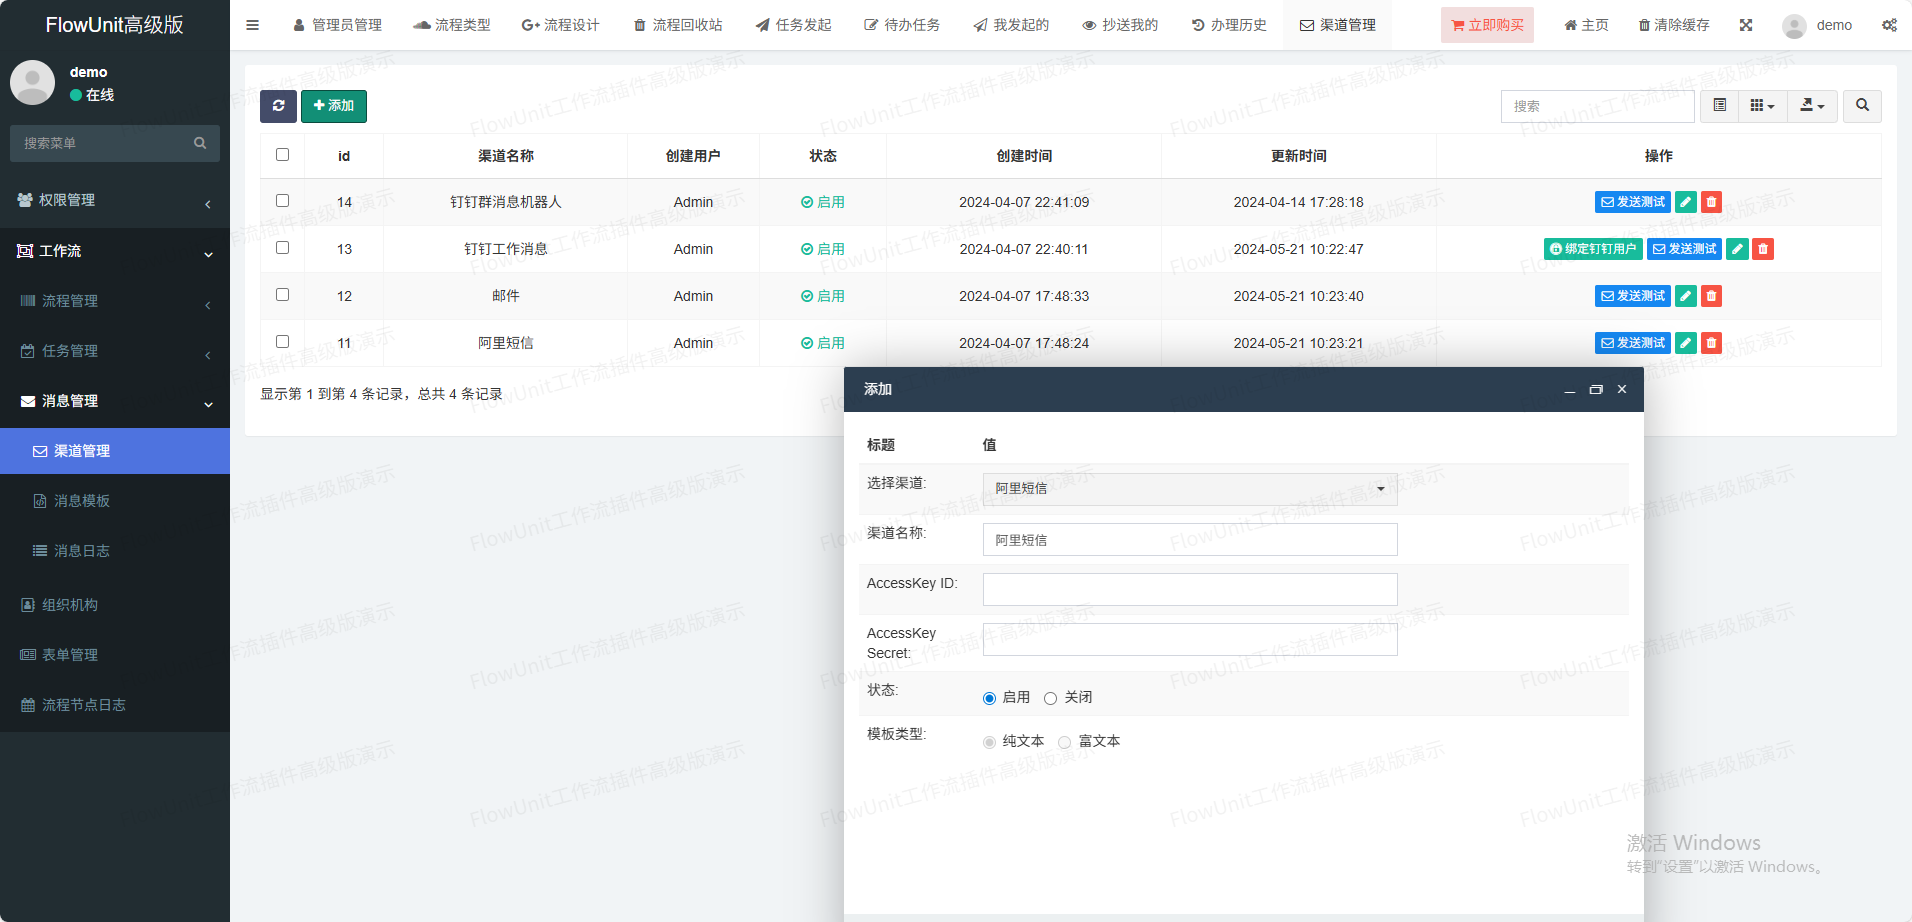Click the AccessKey ID input field
1912x922 pixels.
click(x=1189, y=589)
